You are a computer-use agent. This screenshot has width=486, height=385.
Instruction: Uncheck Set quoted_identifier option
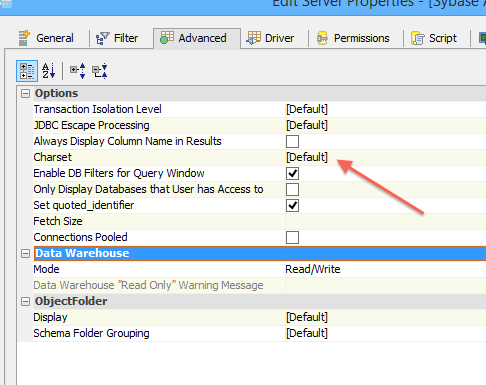coord(292,205)
